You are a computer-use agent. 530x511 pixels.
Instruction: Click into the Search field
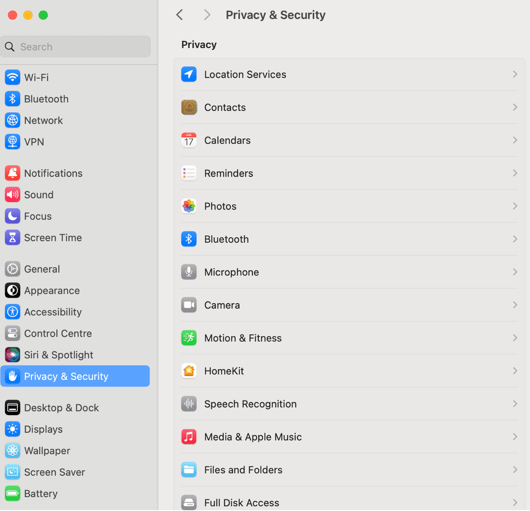click(76, 47)
